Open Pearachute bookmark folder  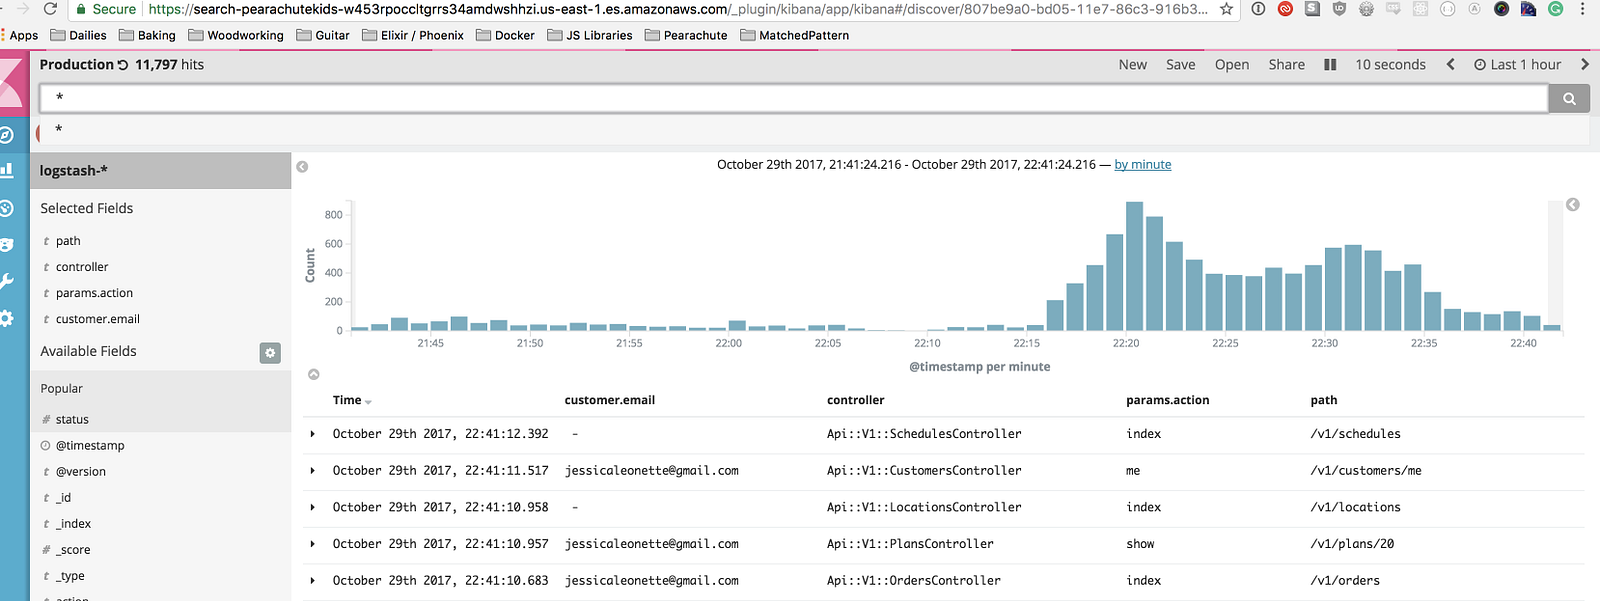(687, 35)
